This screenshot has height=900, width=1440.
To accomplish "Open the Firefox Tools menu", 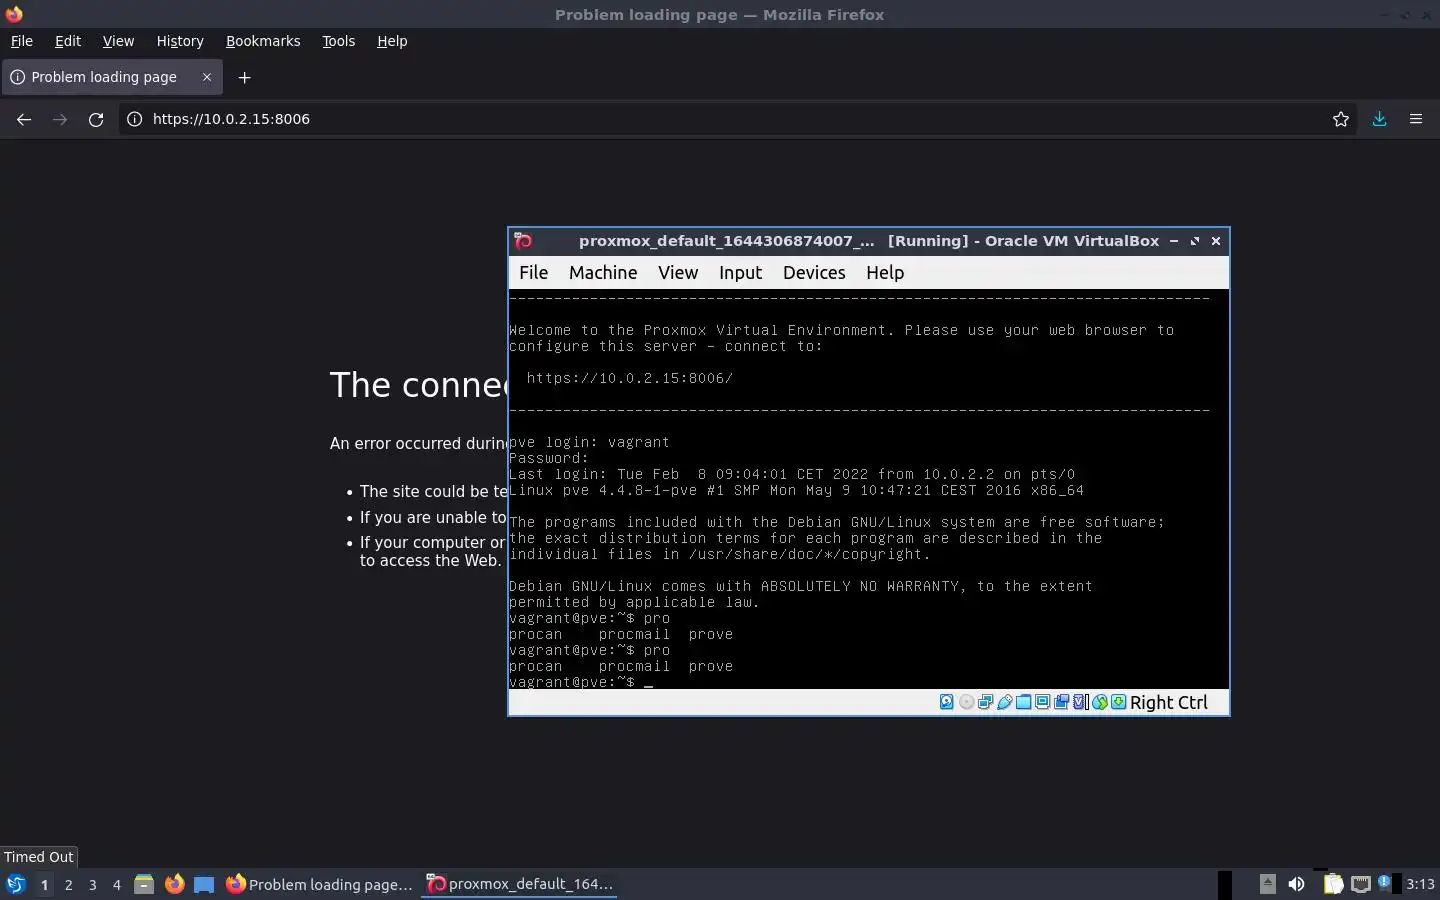I will 338,41.
